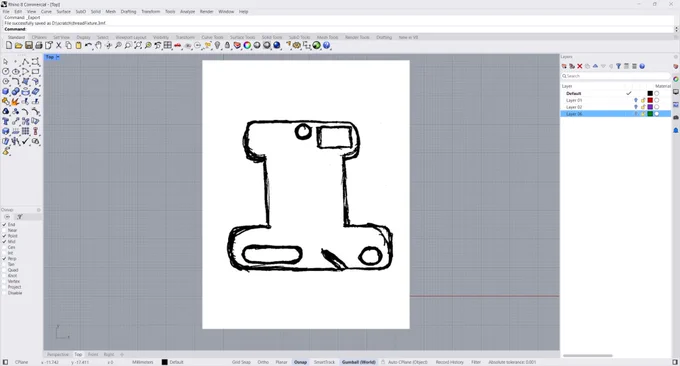Click Record History in the status bar

click(x=450, y=362)
